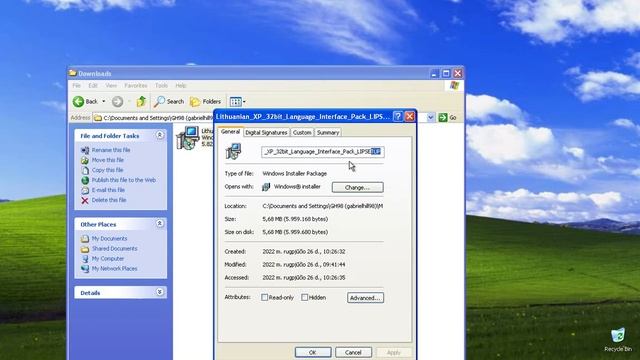The height and width of the screenshot is (360, 640).
Task: Click the dialog's question mark help button
Action: pyautogui.click(x=398, y=117)
